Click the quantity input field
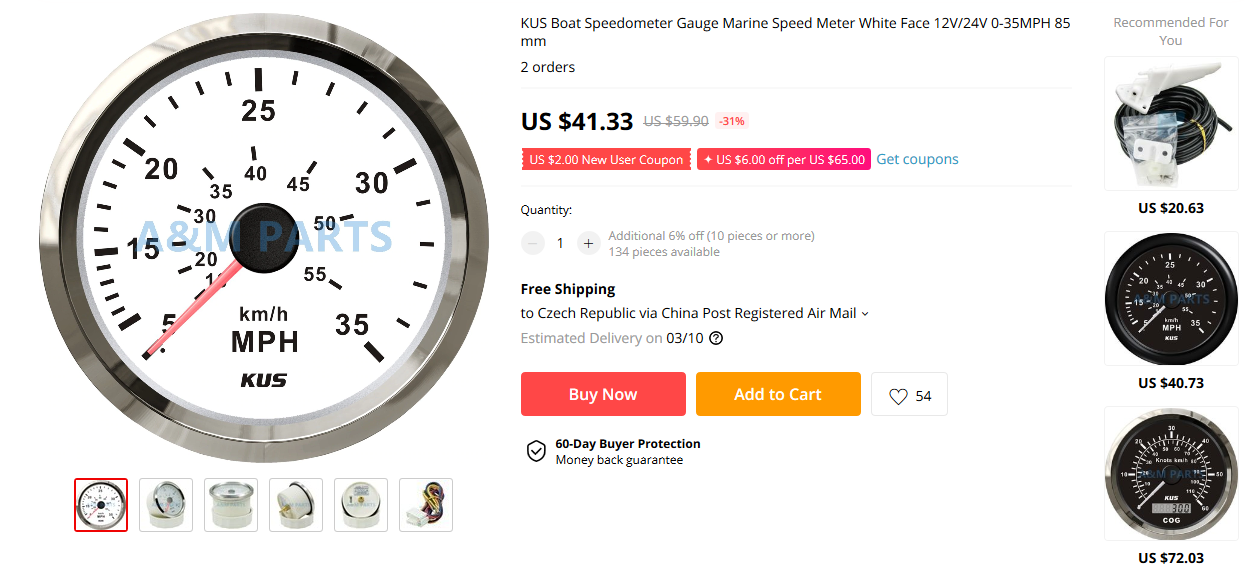Viewport: 1251px width, 580px height. coord(560,243)
